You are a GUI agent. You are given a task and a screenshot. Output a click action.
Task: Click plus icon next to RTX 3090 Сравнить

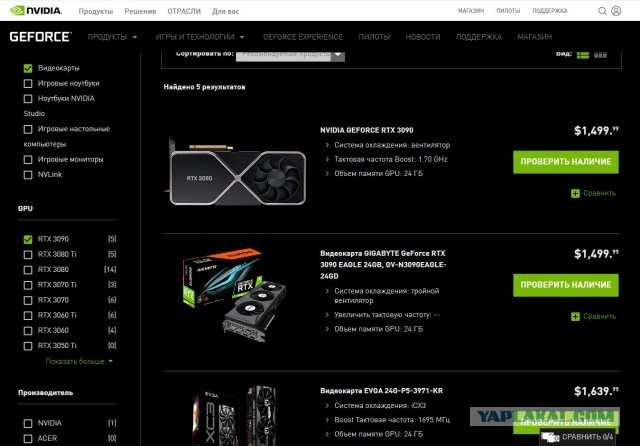coord(575,193)
